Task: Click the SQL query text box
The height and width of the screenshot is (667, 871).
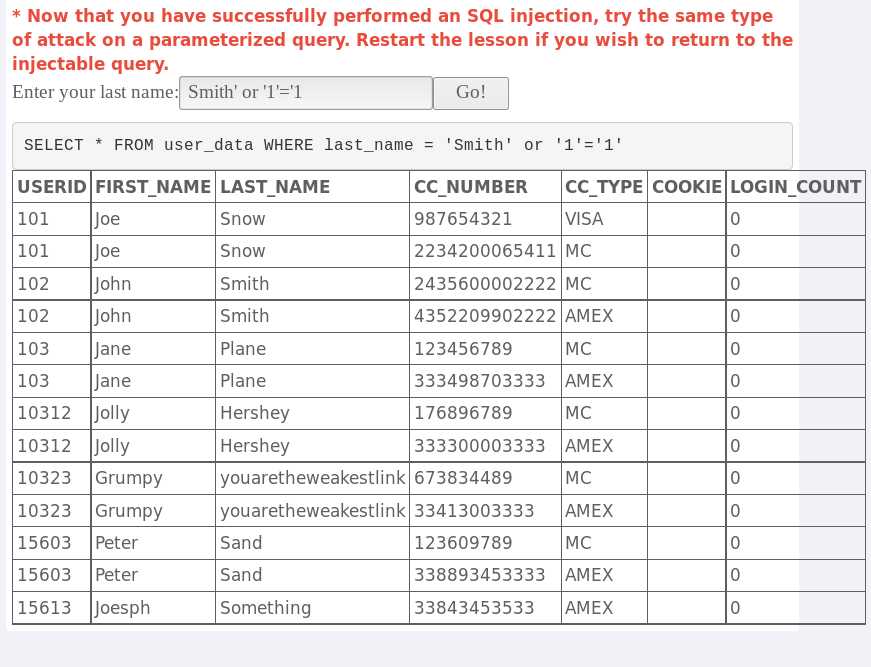Action: tap(402, 146)
